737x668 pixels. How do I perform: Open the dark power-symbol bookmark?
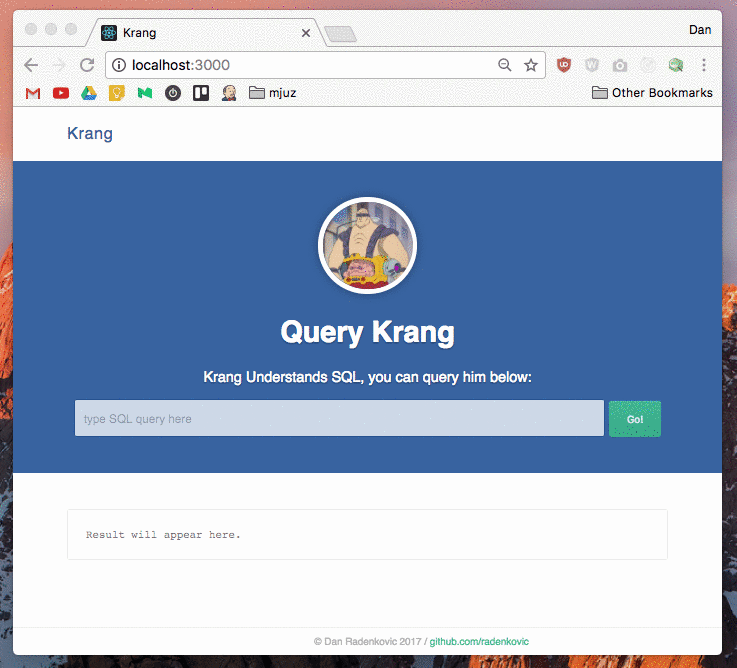pyautogui.click(x=173, y=93)
